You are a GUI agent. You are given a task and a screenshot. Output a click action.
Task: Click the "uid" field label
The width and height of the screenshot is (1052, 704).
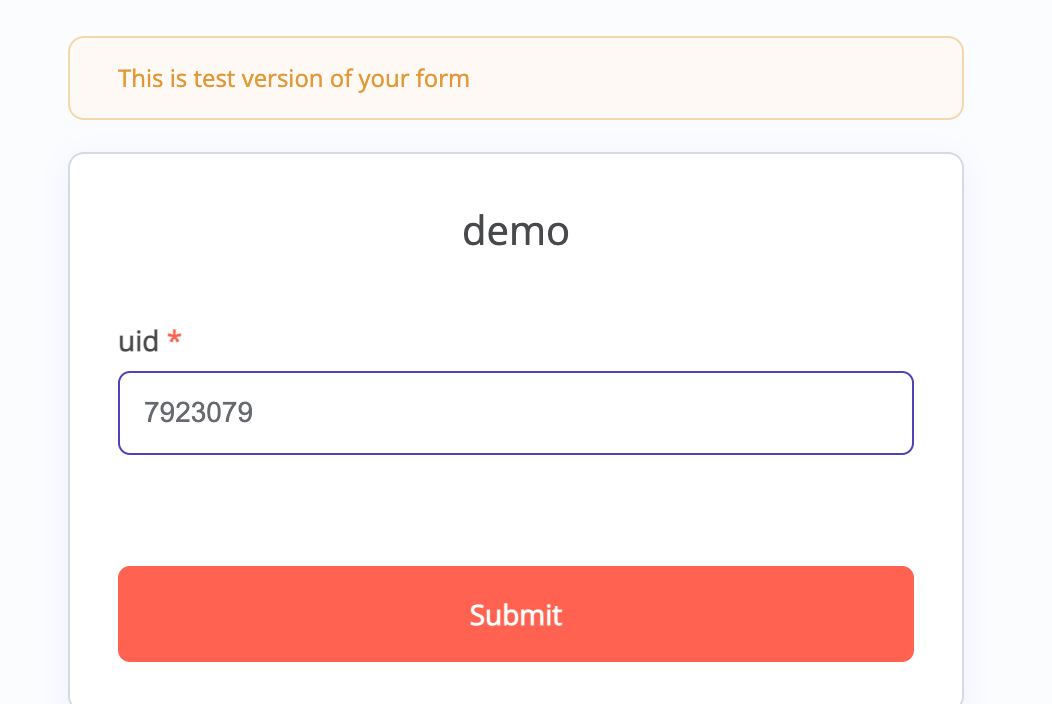pyautogui.click(x=138, y=342)
